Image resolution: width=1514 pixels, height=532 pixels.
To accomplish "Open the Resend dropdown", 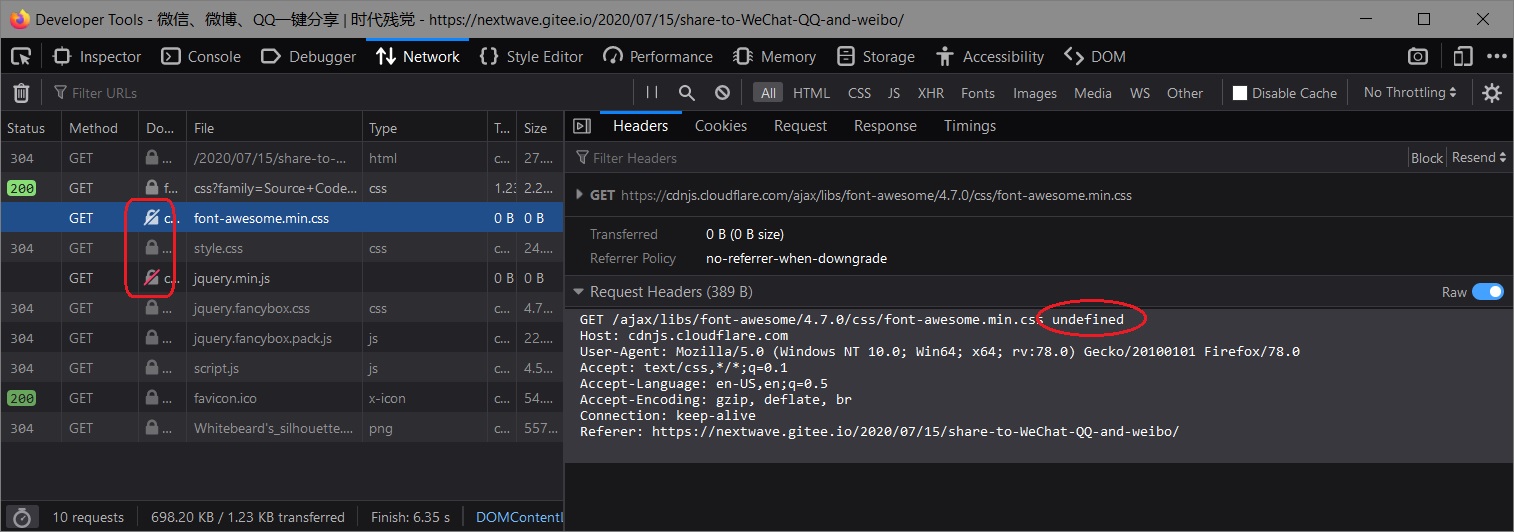I will click(1479, 158).
